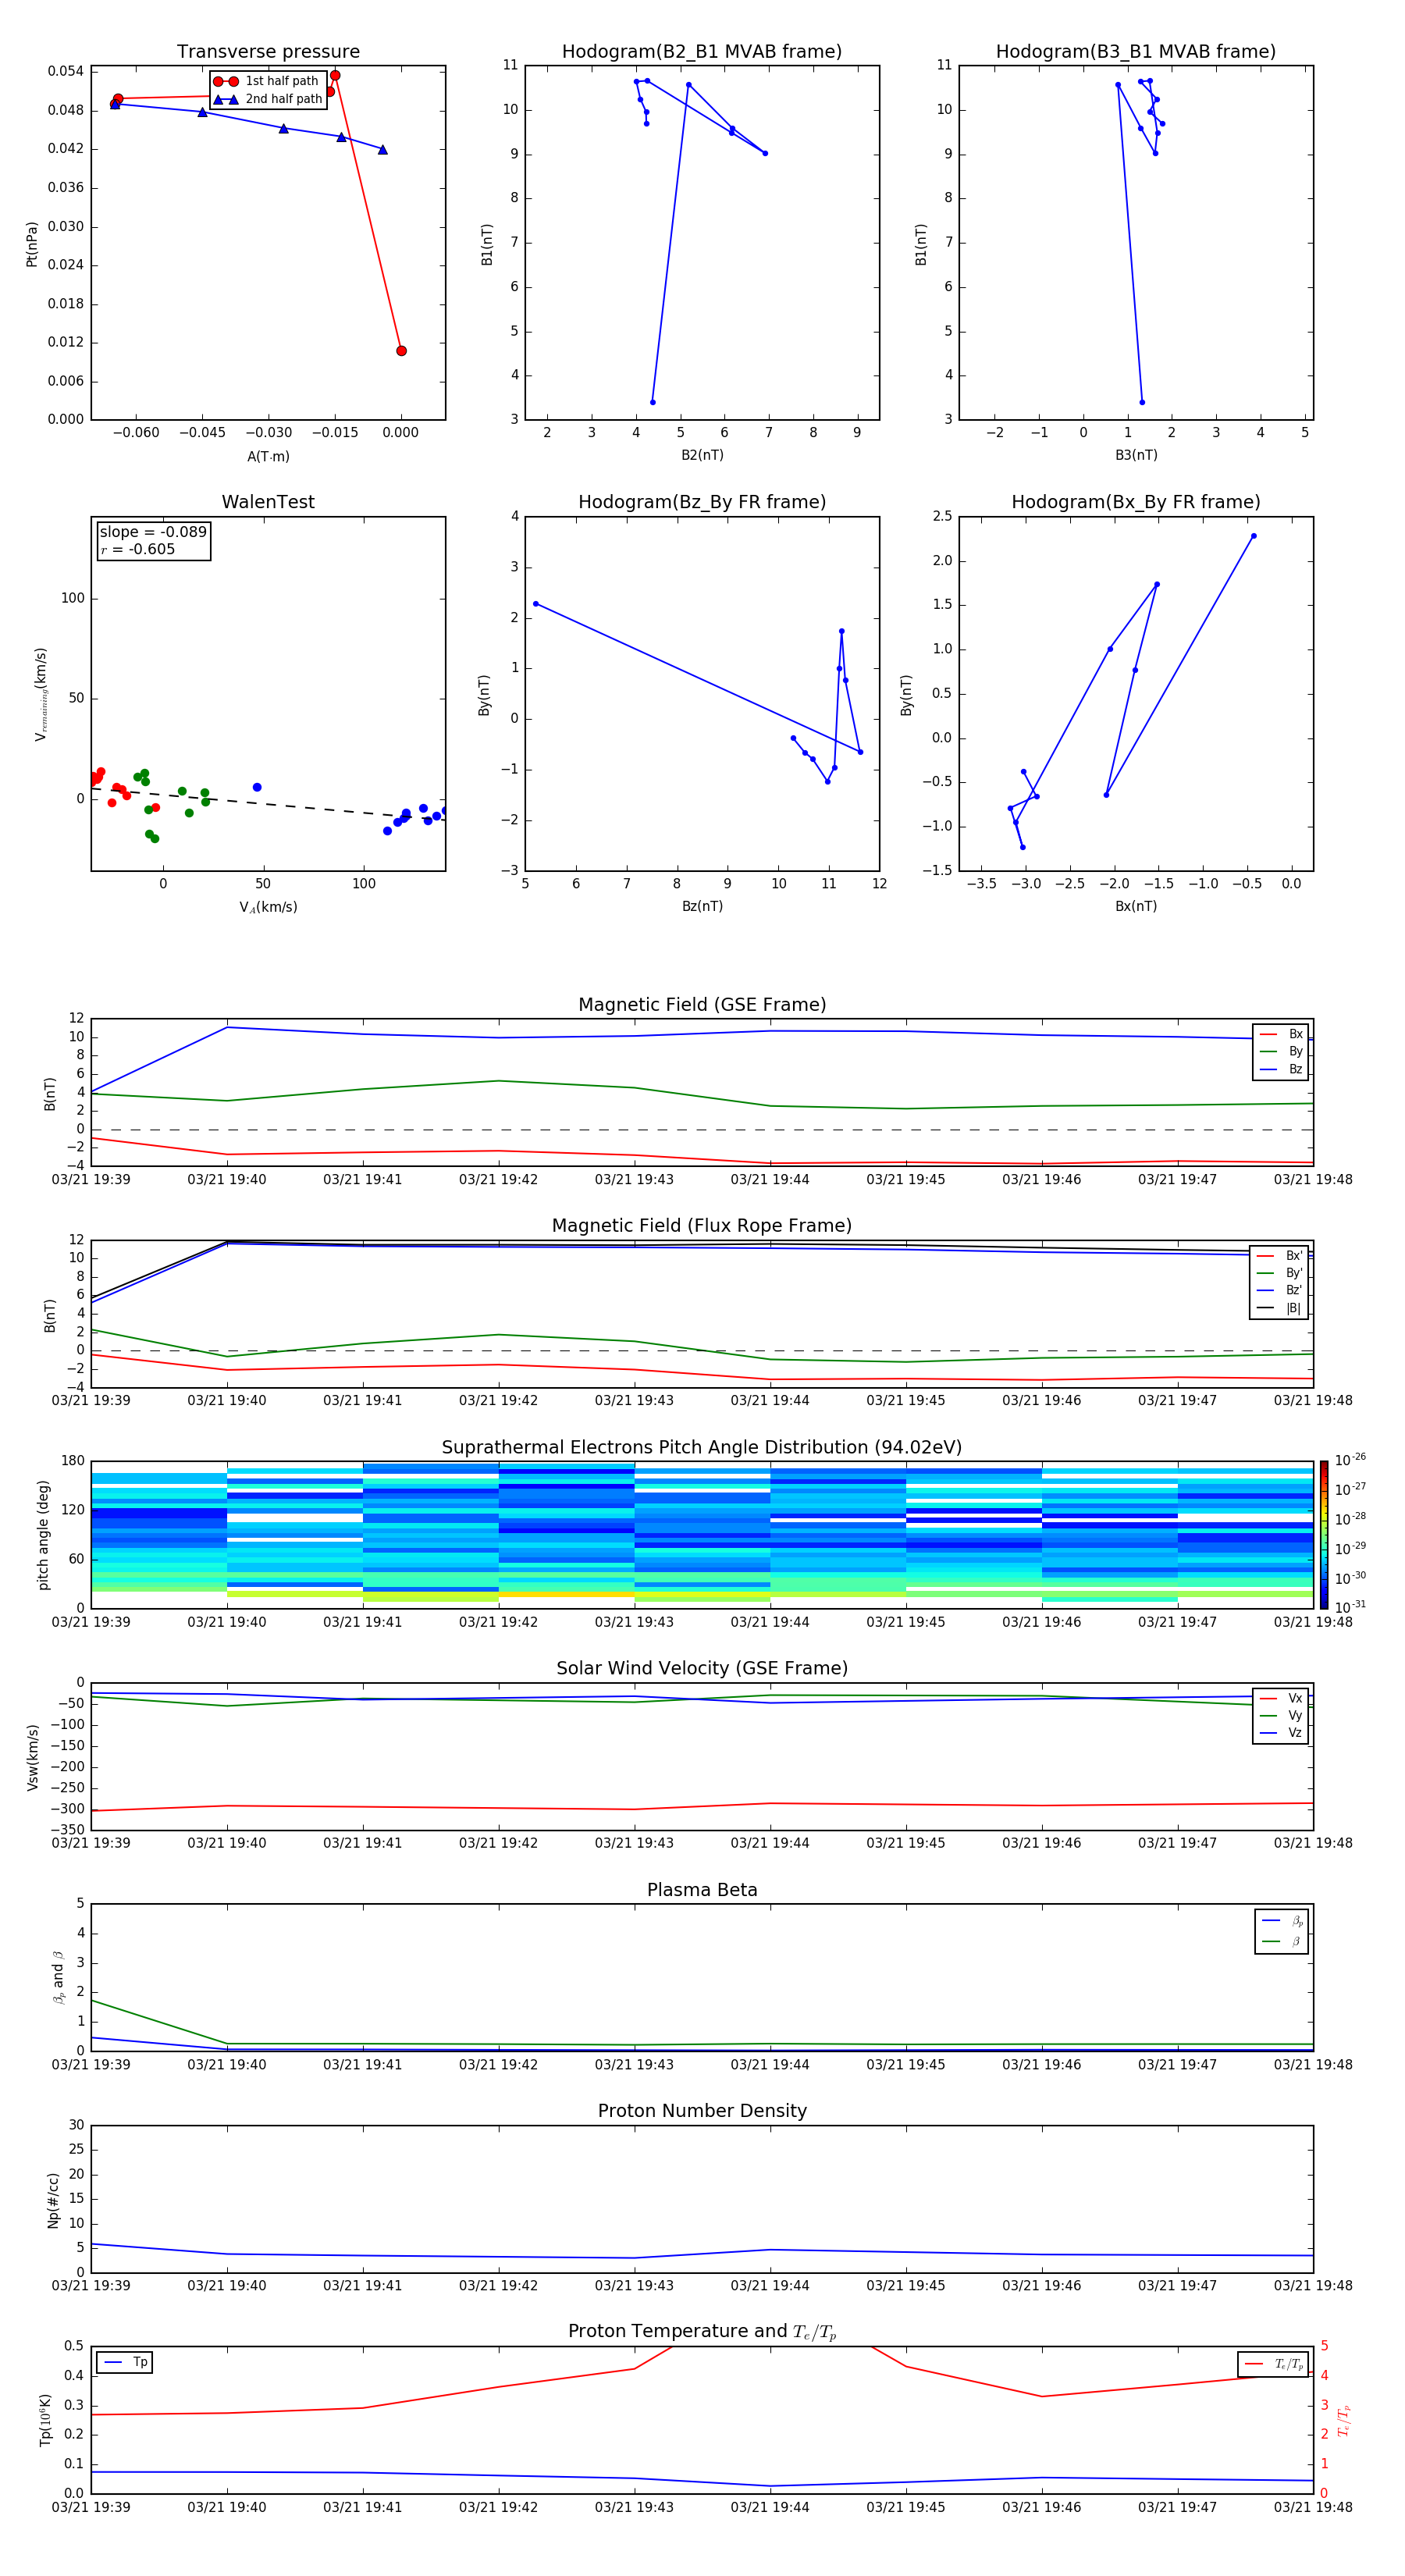Screen dimensions: 1405x2576
Task: Click the 'Plasma Beta' title
Action: pyautogui.click(x=702, y=1890)
